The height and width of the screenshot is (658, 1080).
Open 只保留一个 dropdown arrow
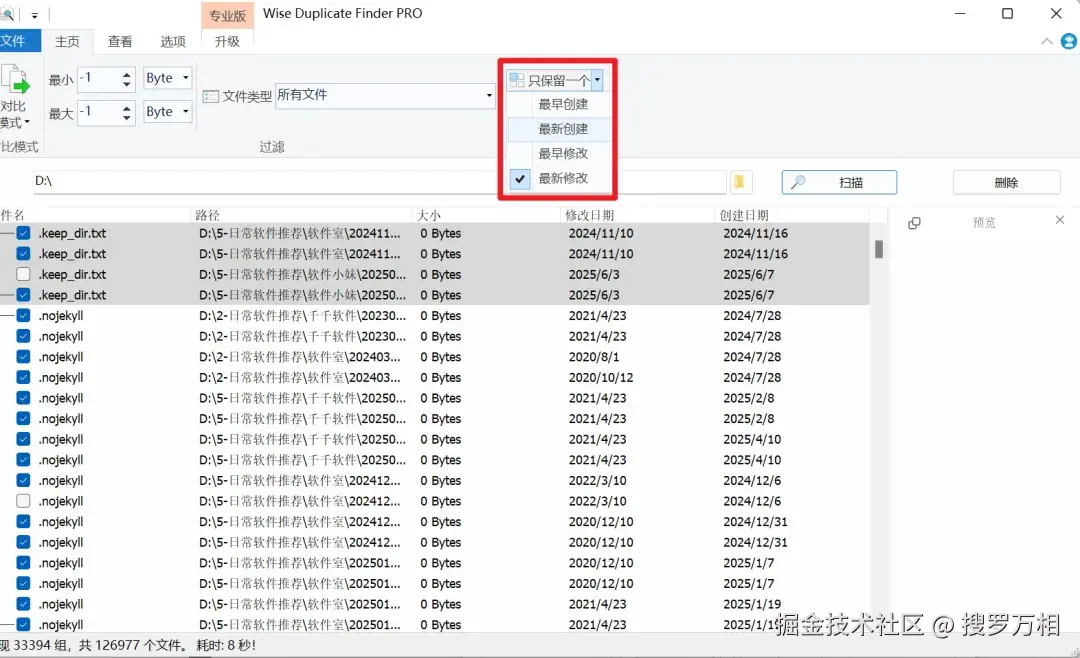coord(597,81)
